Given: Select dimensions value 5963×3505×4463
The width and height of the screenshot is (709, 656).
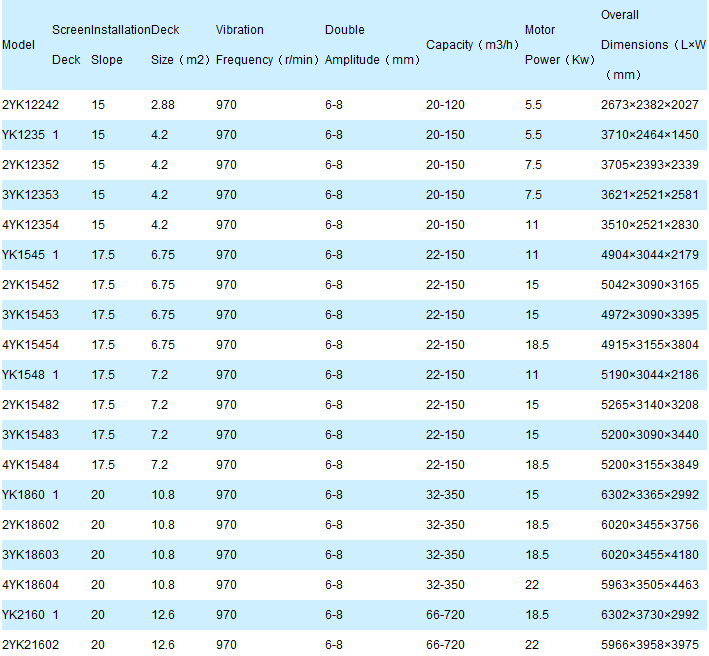Looking at the screenshot, I should click(x=650, y=585).
